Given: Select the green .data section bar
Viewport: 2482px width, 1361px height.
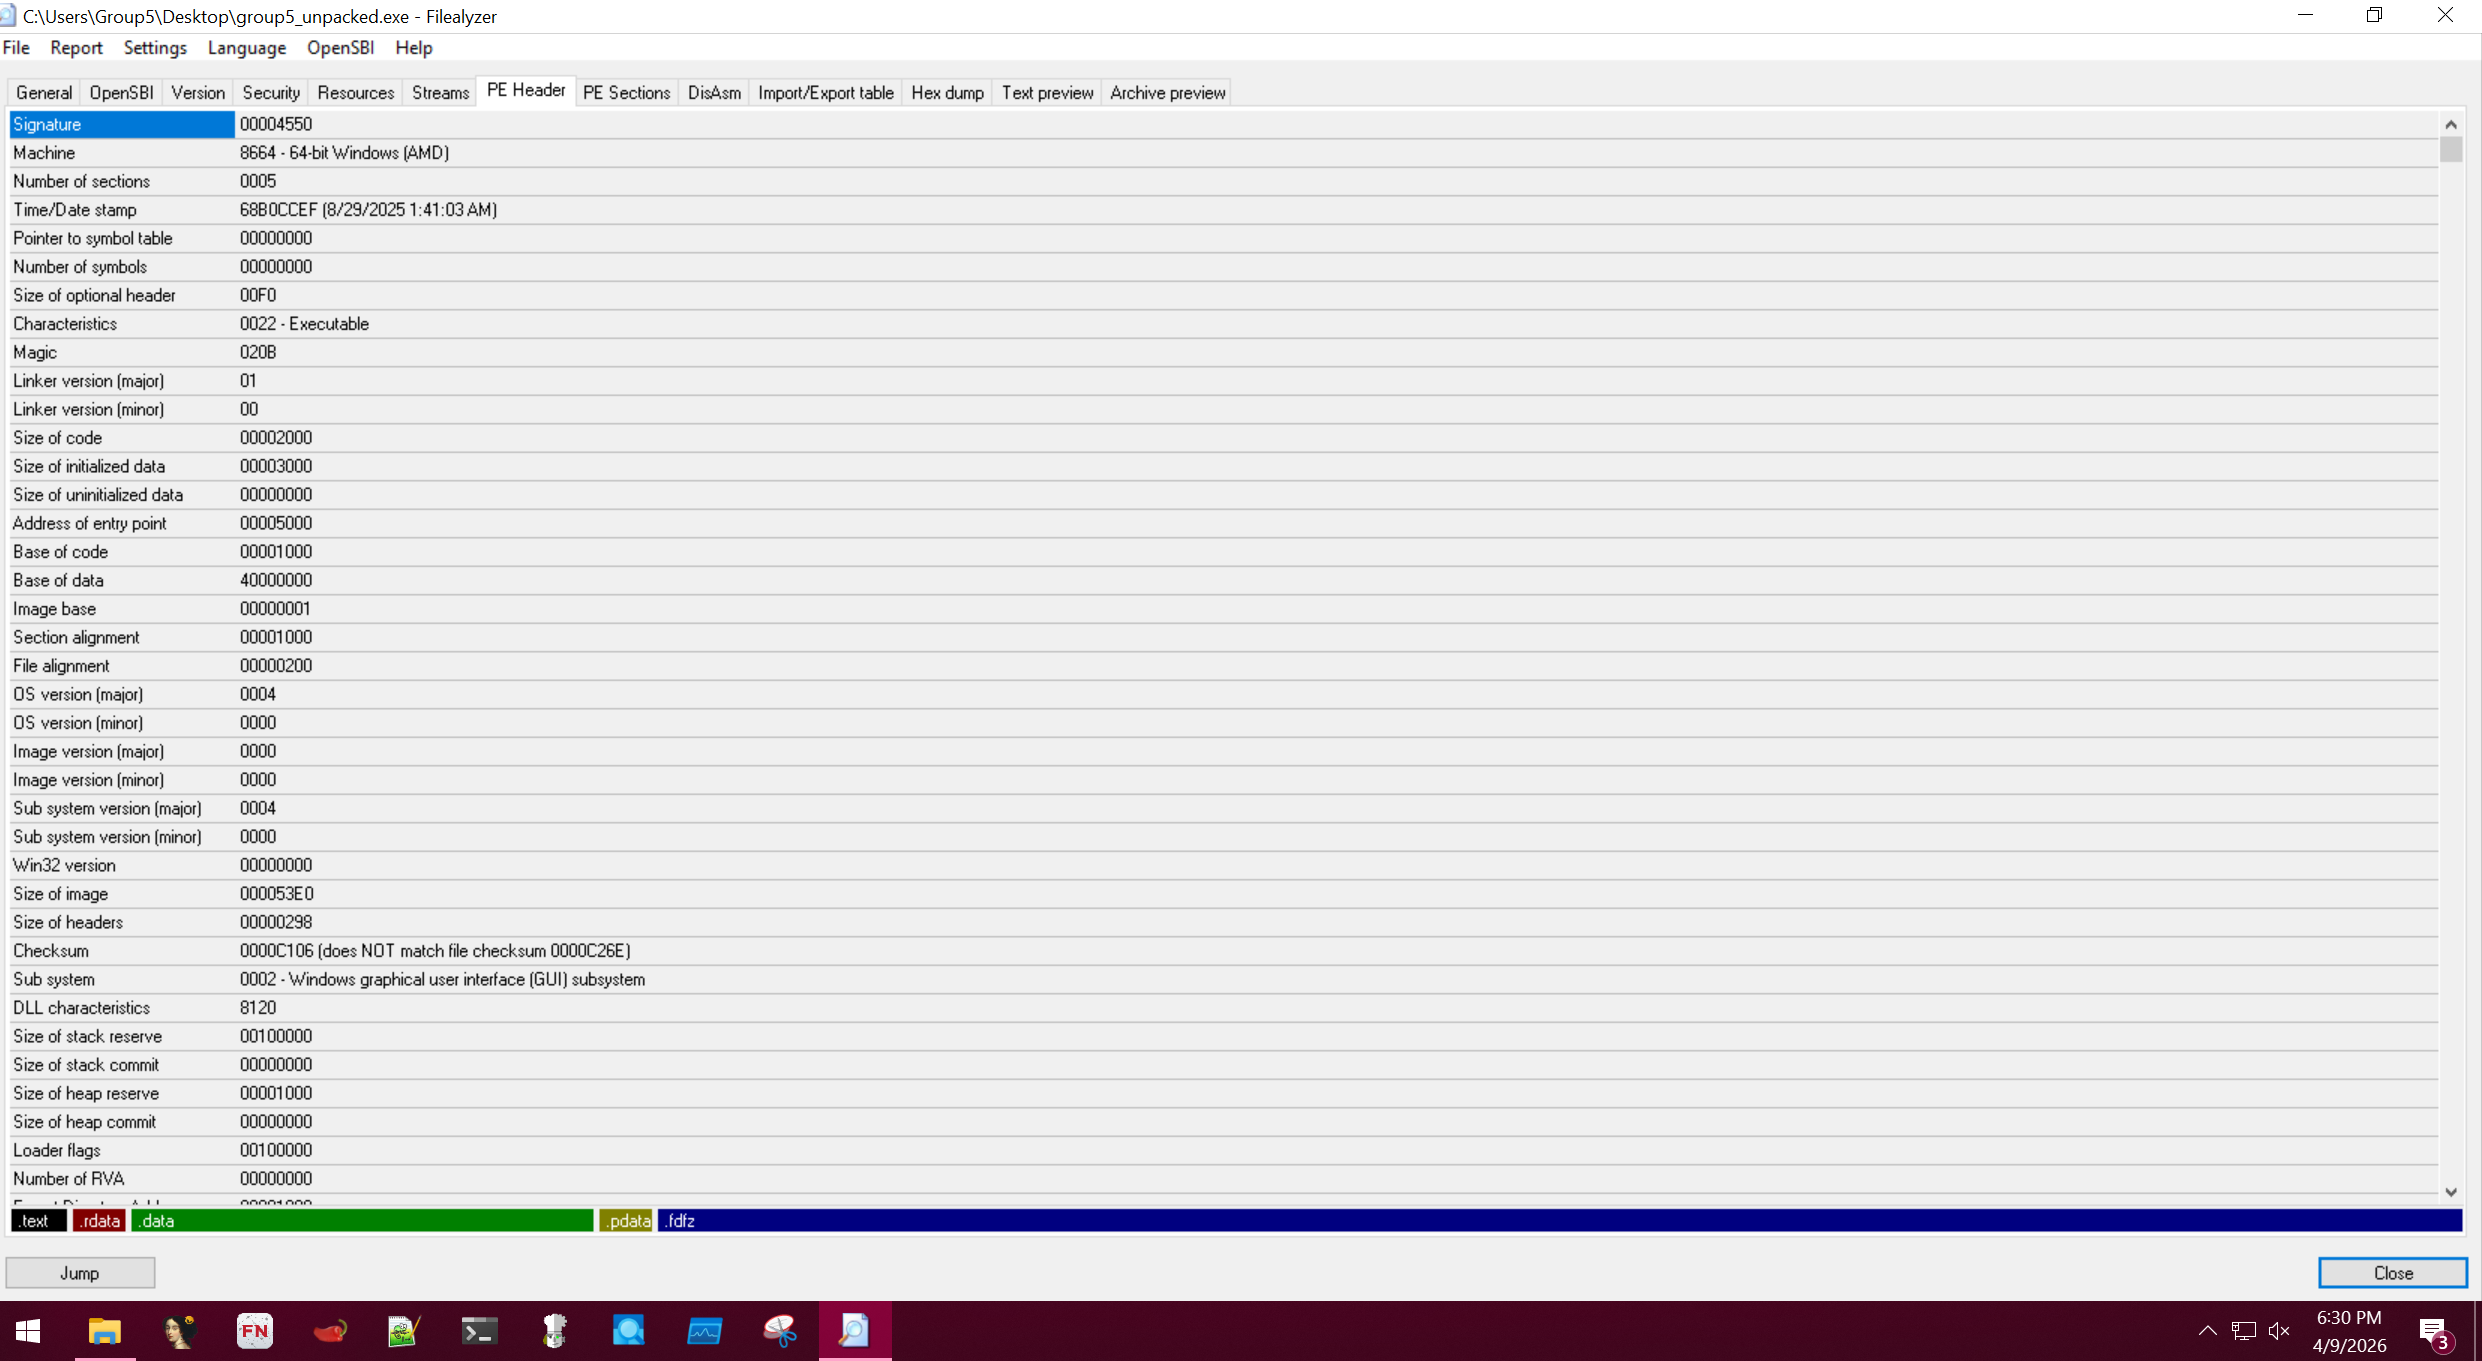Looking at the screenshot, I should pos(362,1220).
